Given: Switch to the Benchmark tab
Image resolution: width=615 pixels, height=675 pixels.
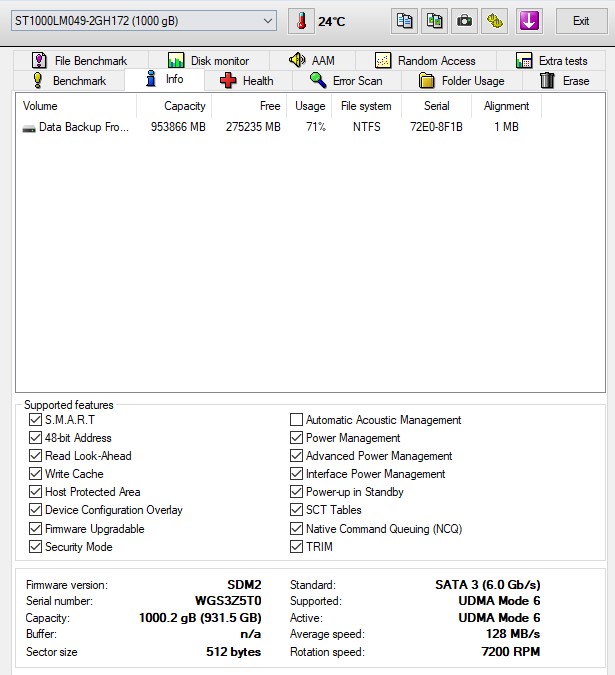Looking at the screenshot, I should [69, 81].
